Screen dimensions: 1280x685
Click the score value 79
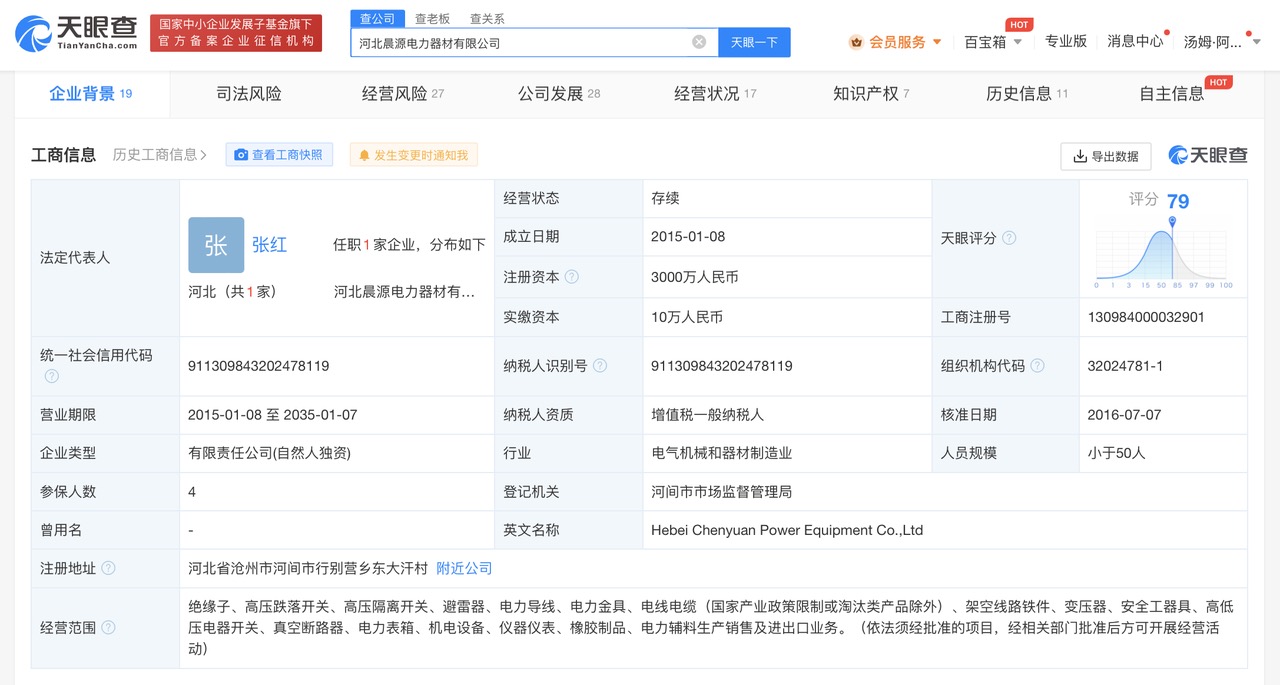tap(1178, 201)
